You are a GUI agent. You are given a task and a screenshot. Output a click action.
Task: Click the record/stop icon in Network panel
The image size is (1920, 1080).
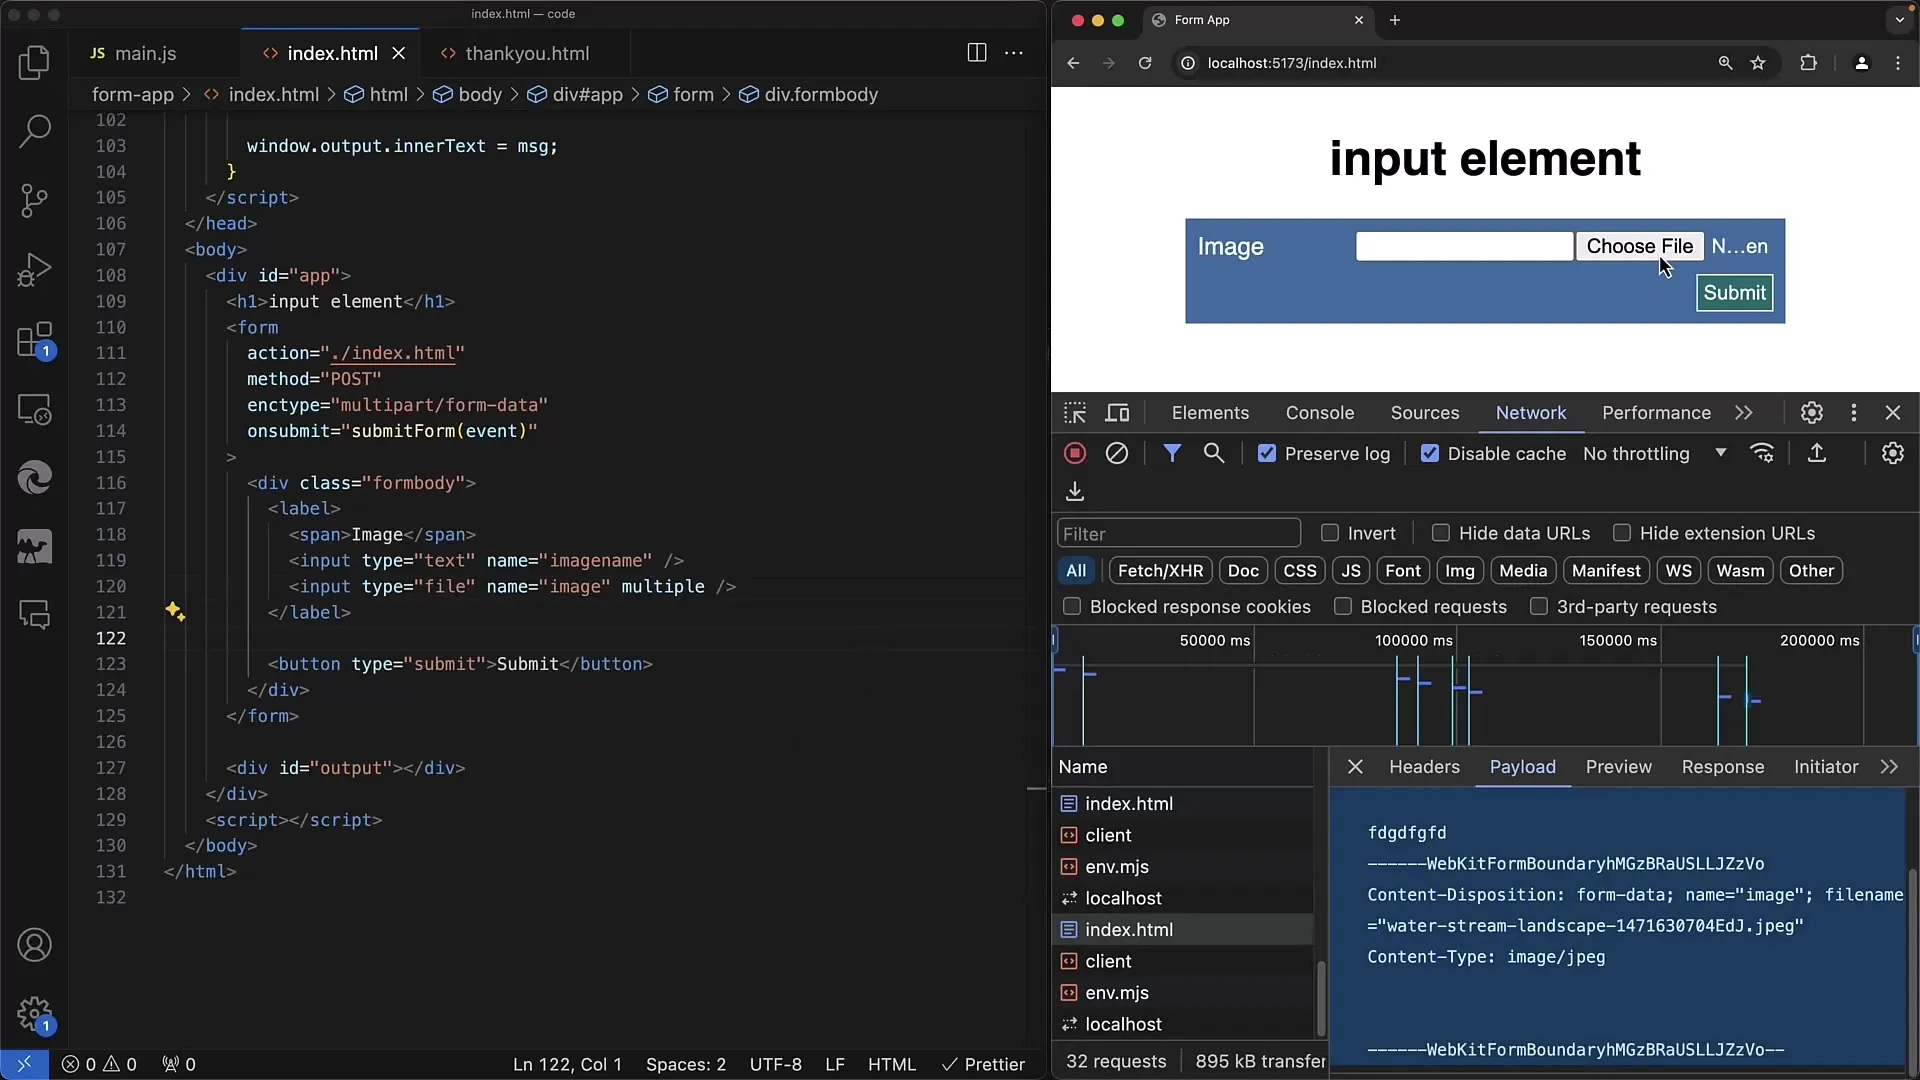tap(1075, 454)
